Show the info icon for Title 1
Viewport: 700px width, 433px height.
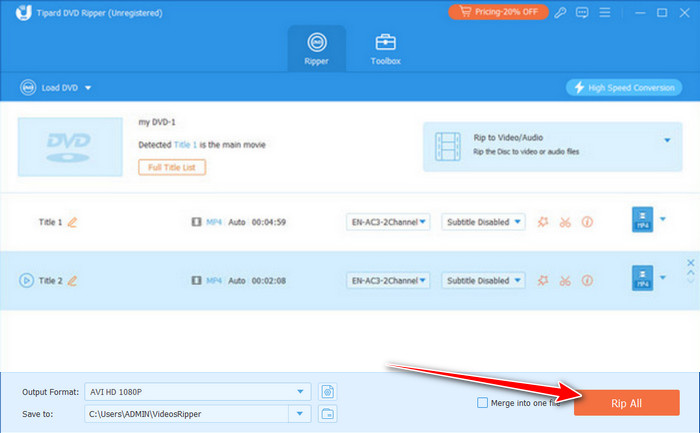(587, 222)
